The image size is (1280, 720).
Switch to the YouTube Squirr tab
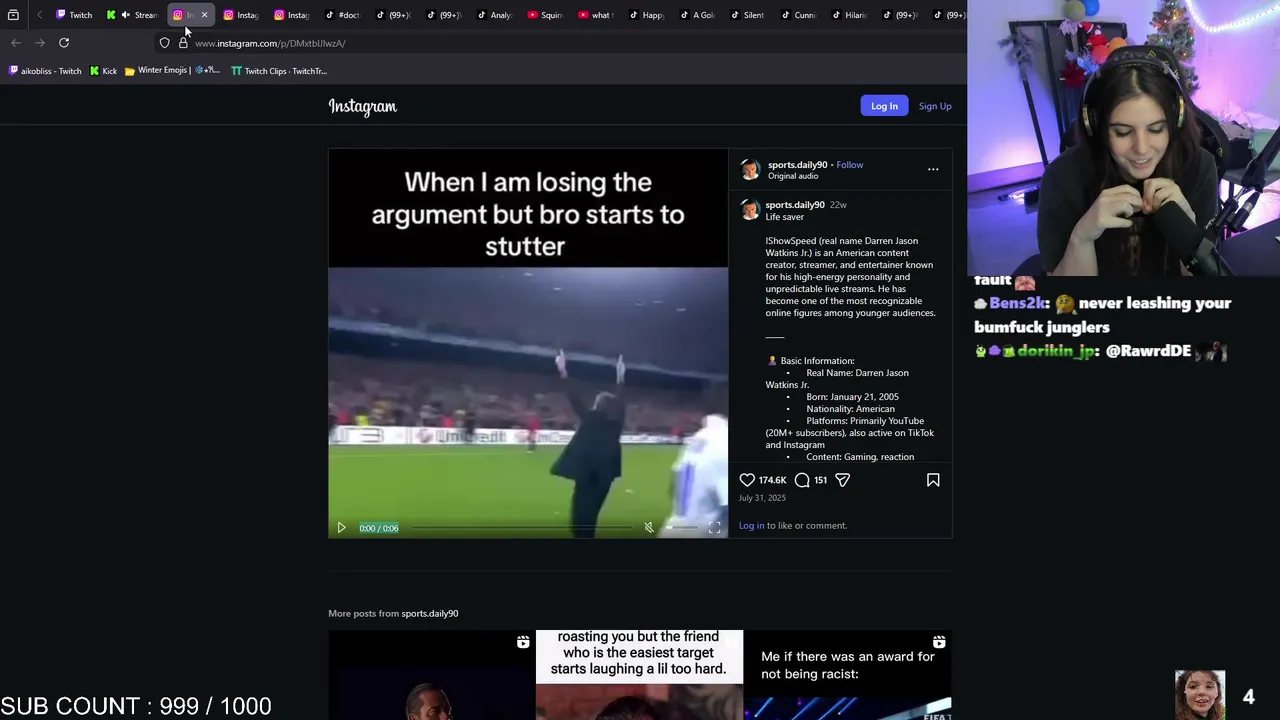tap(545, 15)
